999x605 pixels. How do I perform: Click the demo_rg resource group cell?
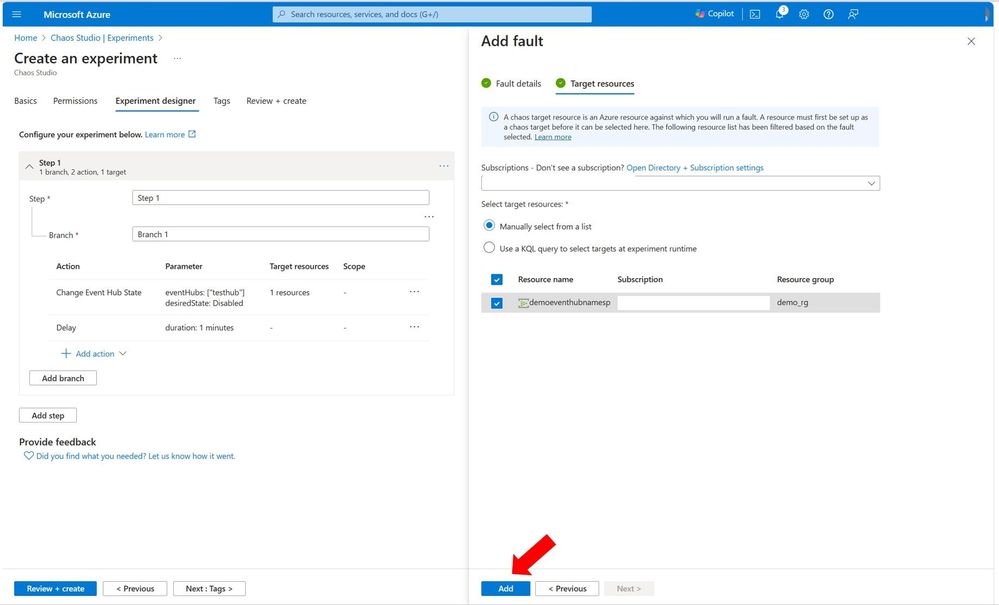point(792,302)
